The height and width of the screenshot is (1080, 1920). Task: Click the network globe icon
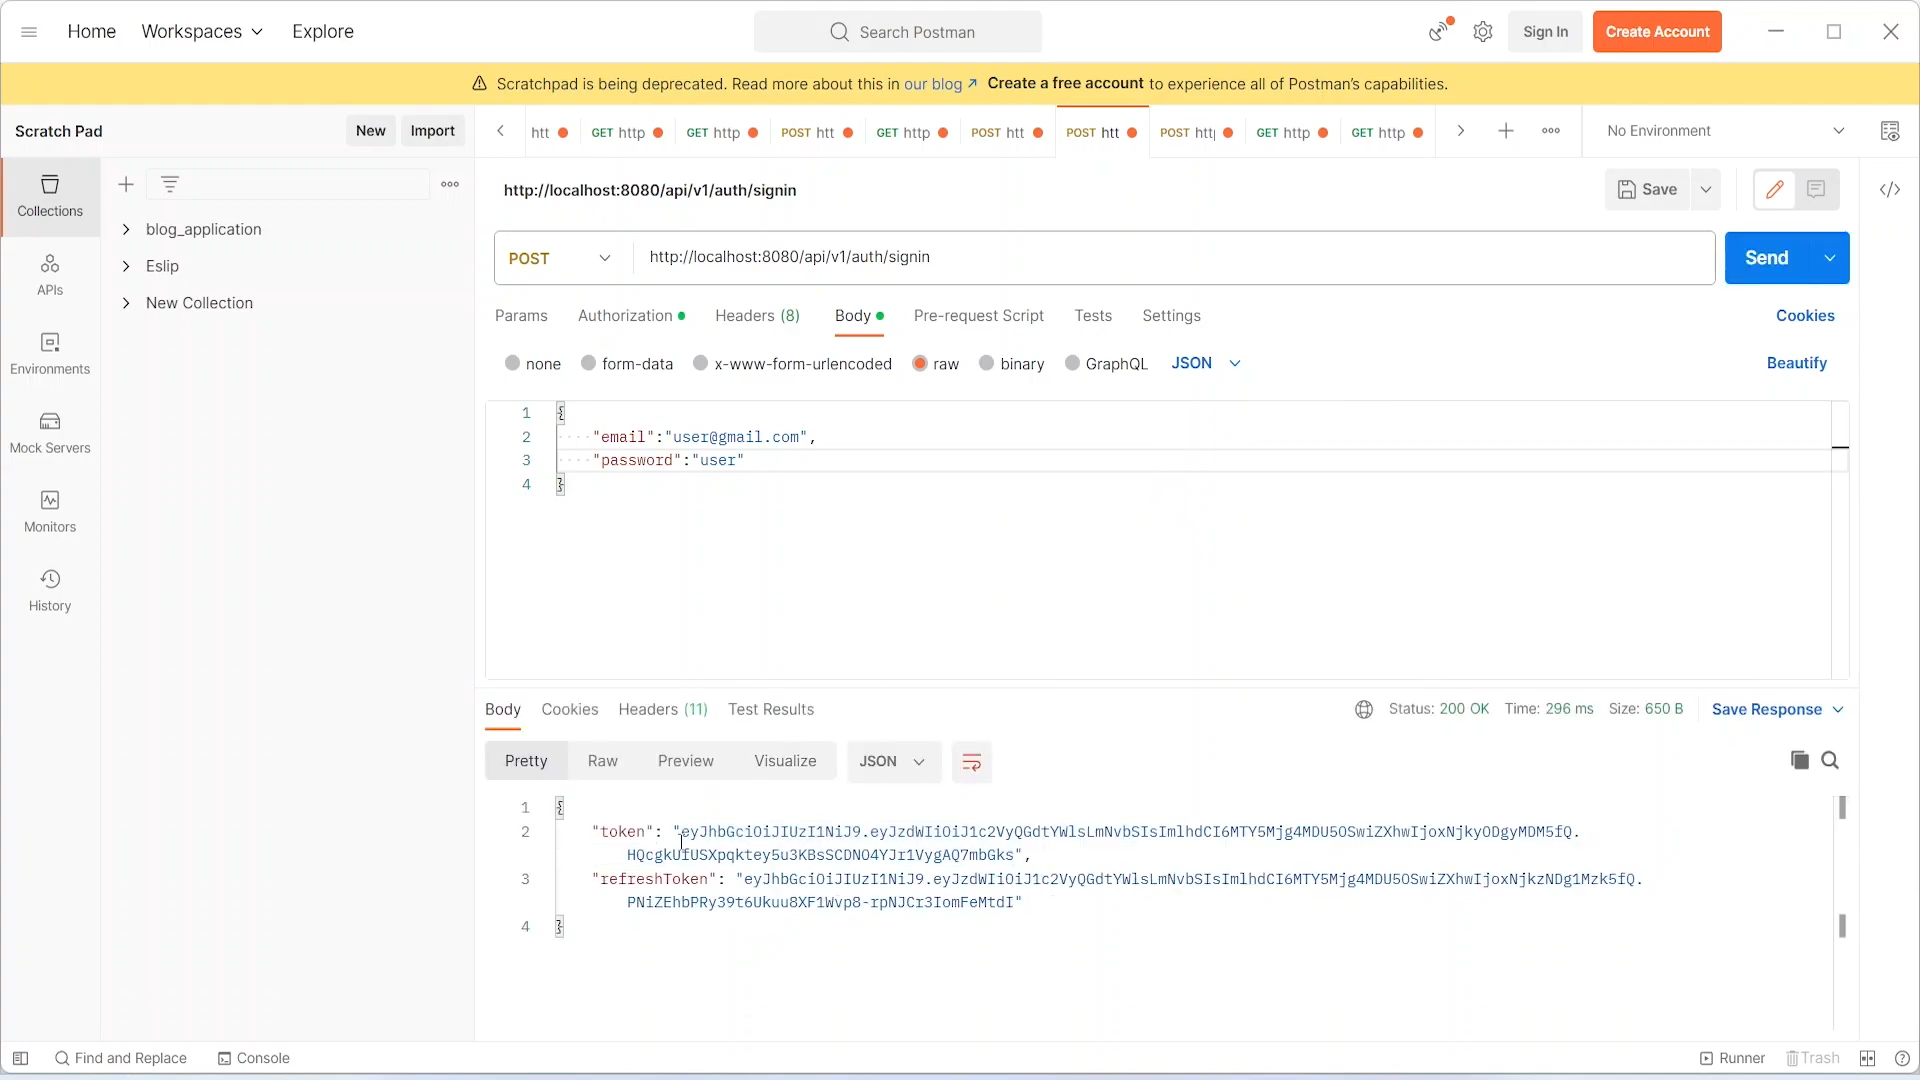(1364, 709)
